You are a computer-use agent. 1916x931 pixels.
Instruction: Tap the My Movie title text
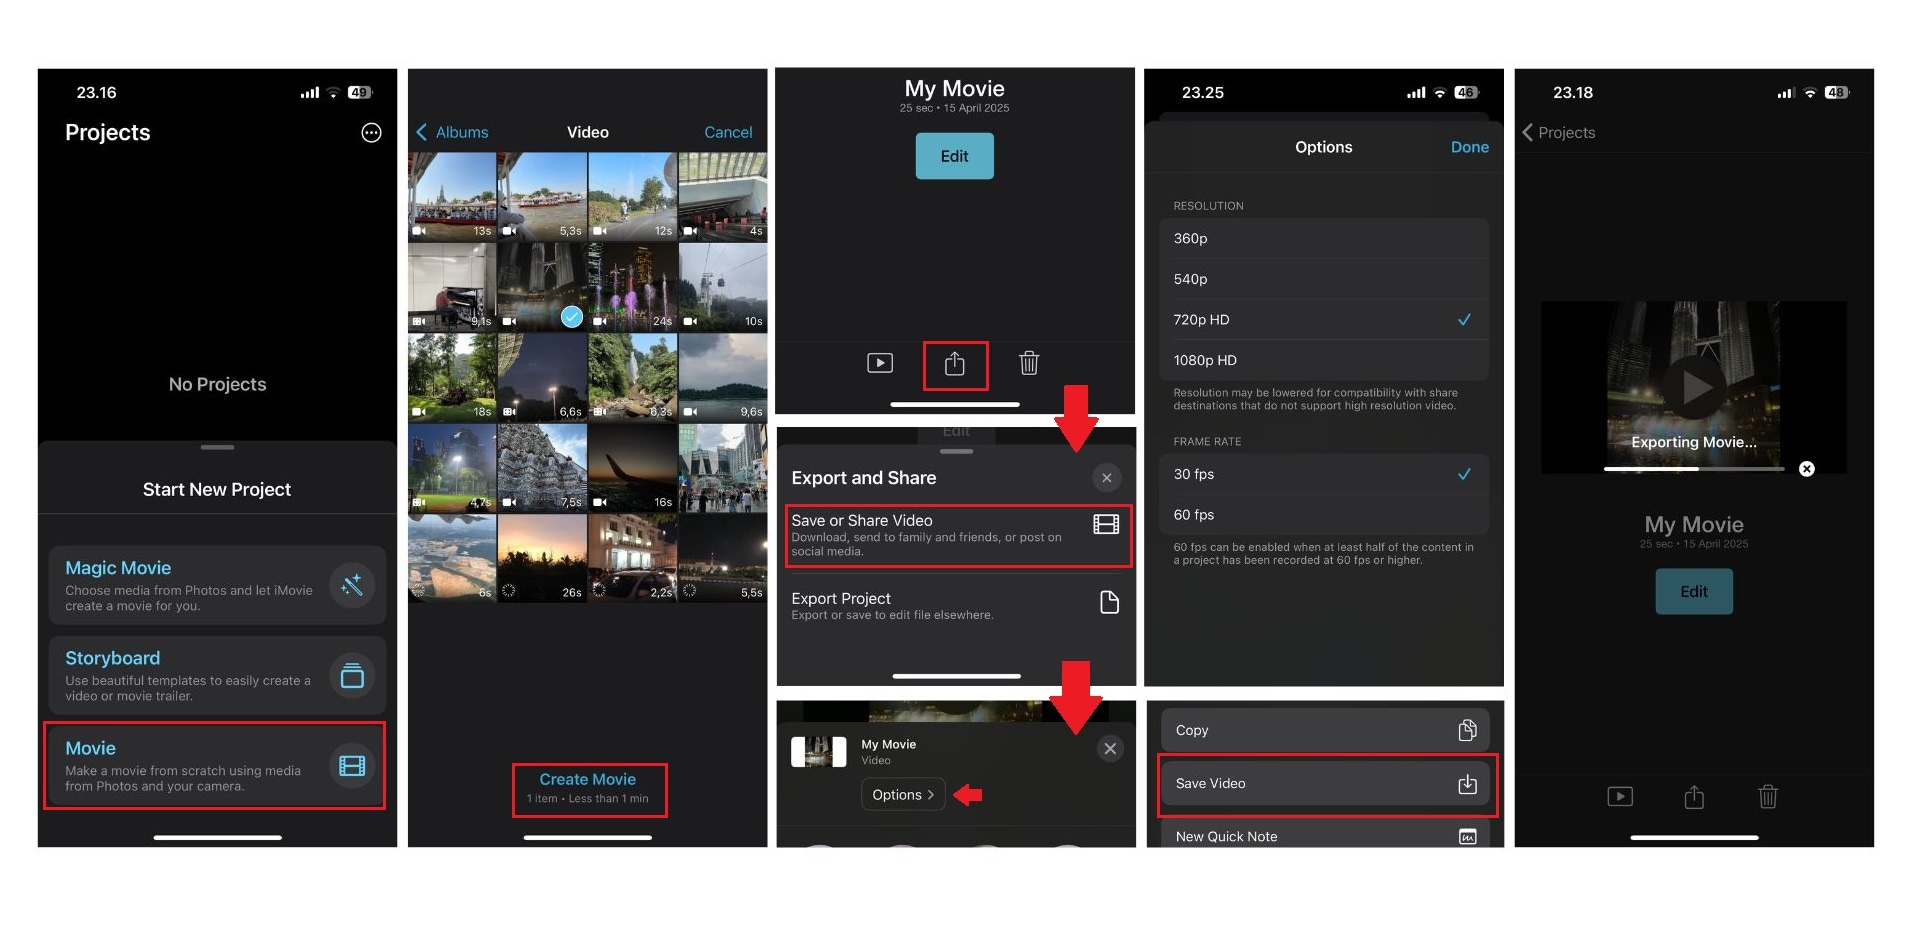pos(954,89)
